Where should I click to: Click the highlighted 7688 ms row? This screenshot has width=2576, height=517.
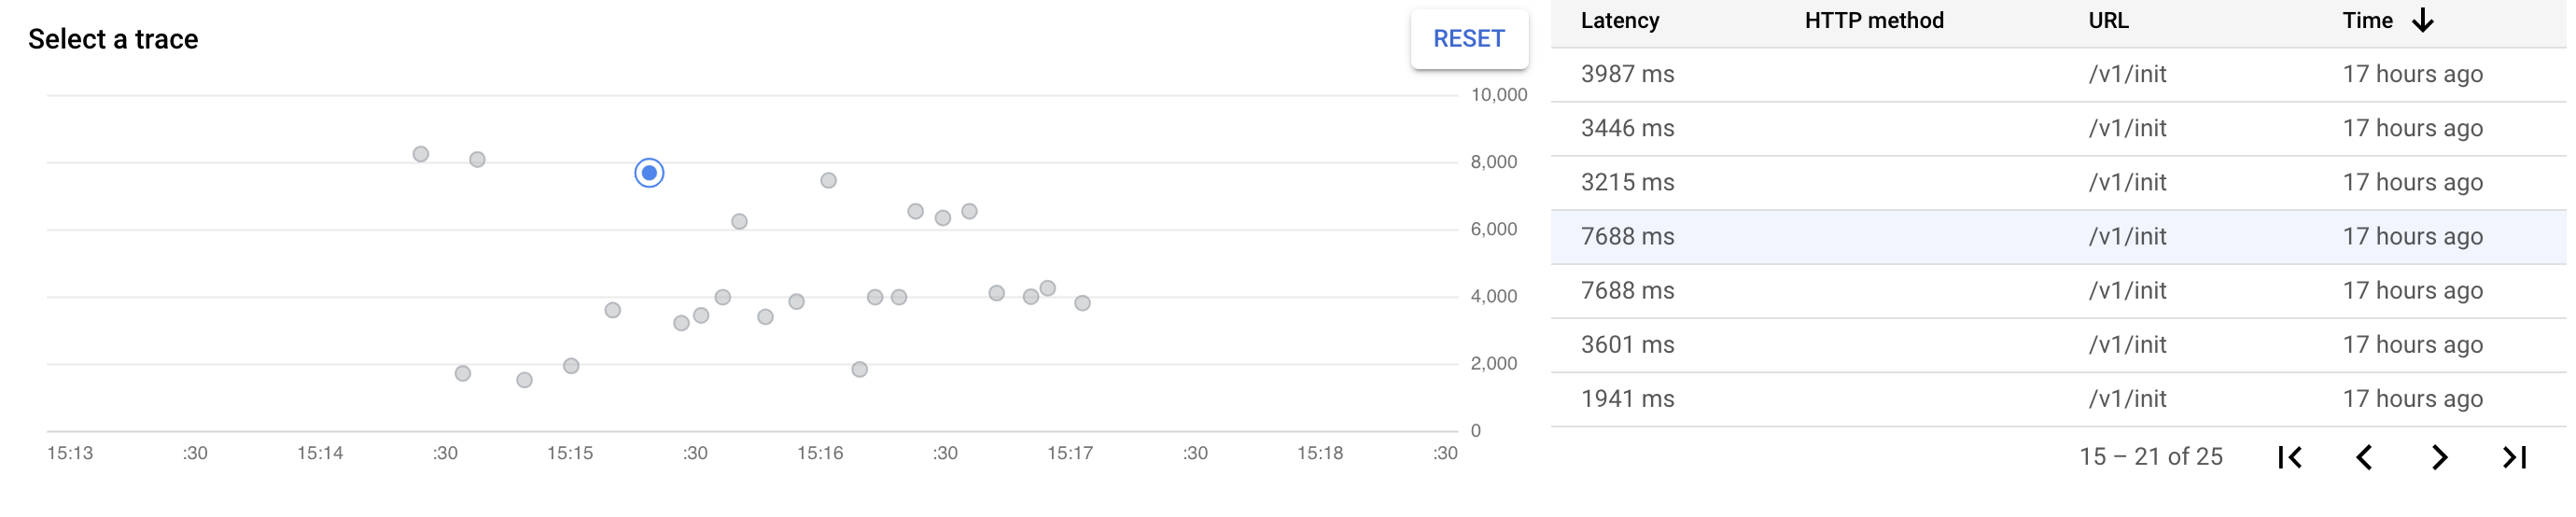(x=2057, y=236)
